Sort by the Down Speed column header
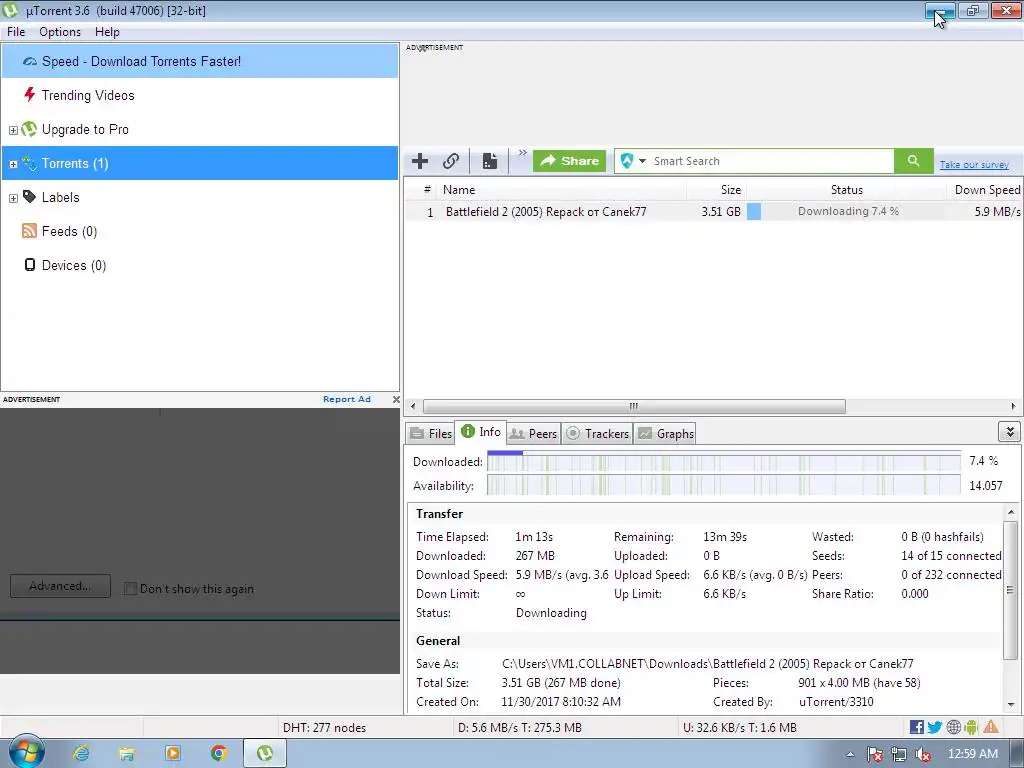This screenshot has height=768, width=1024. (x=987, y=190)
